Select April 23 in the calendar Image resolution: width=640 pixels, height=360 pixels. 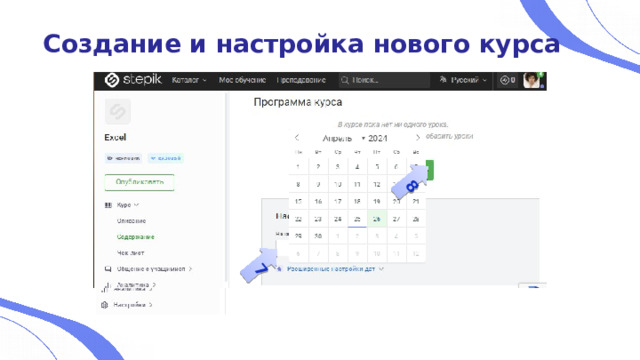coord(318,219)
